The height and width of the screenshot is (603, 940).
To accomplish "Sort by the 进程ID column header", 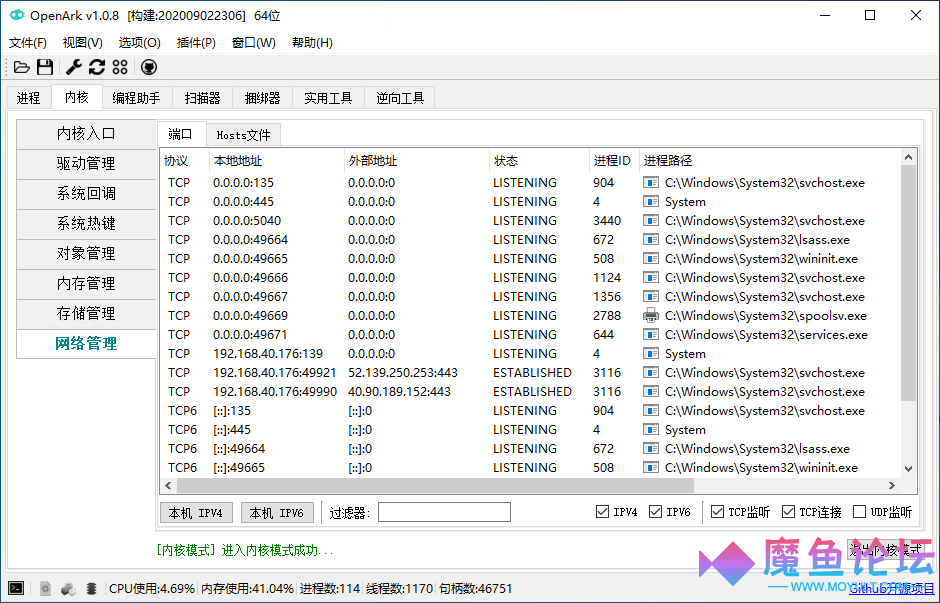I will pyautogui.click(x=612, y=161).
